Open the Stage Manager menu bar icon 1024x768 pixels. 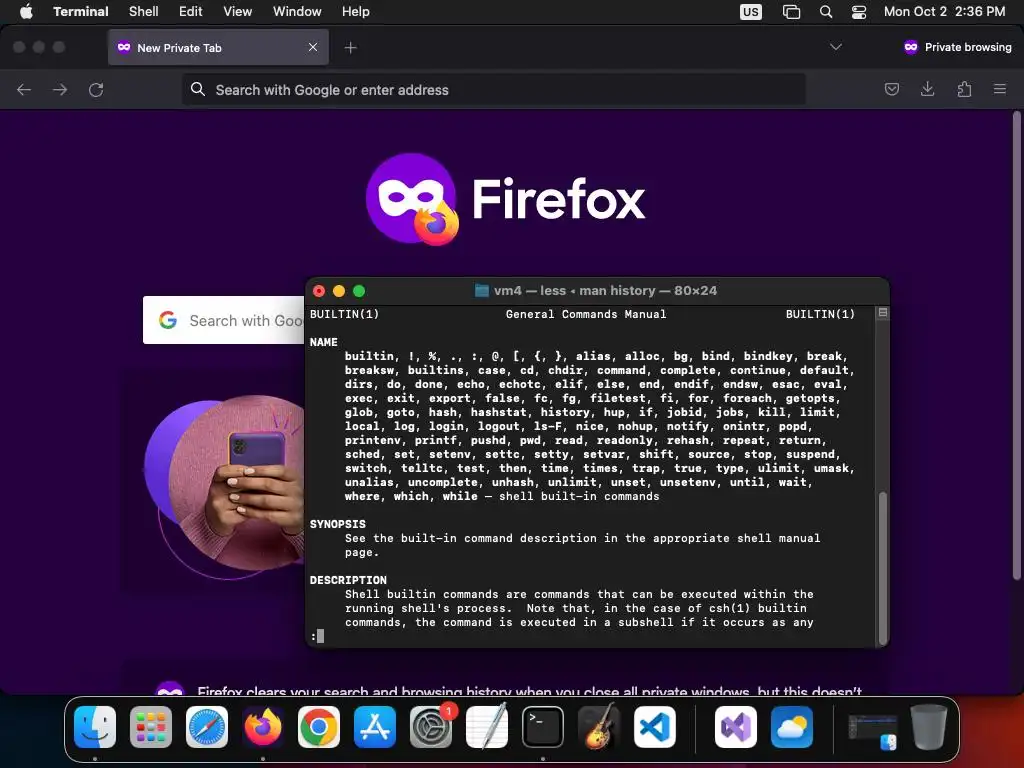pos(791,12)
